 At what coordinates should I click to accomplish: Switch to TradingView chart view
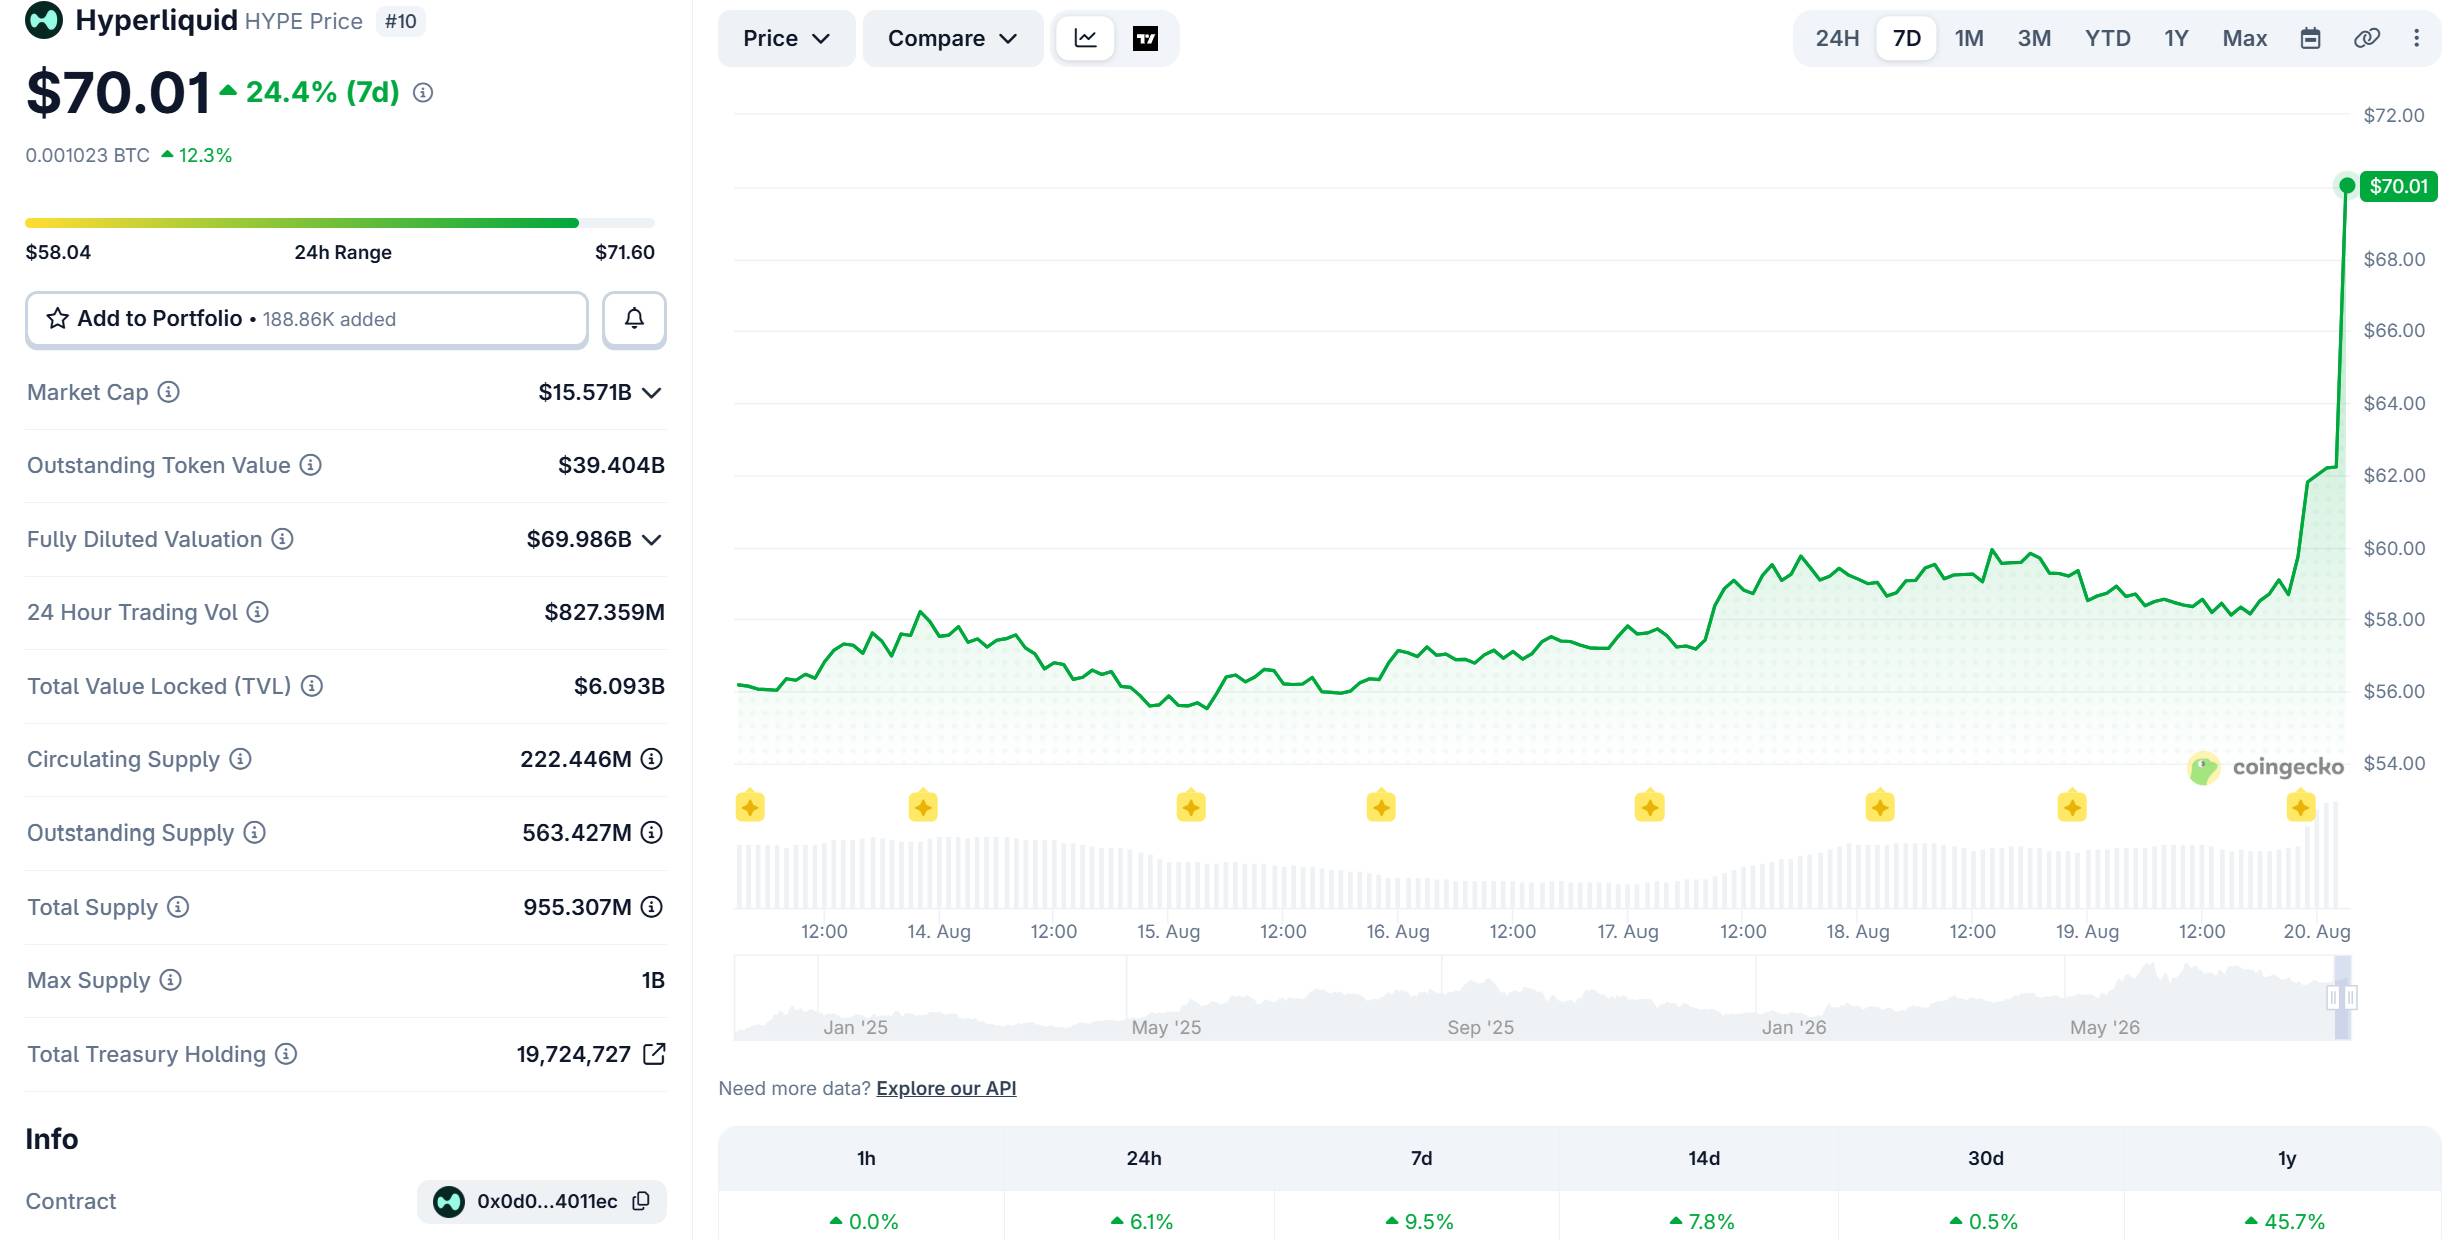point(1145,38)
